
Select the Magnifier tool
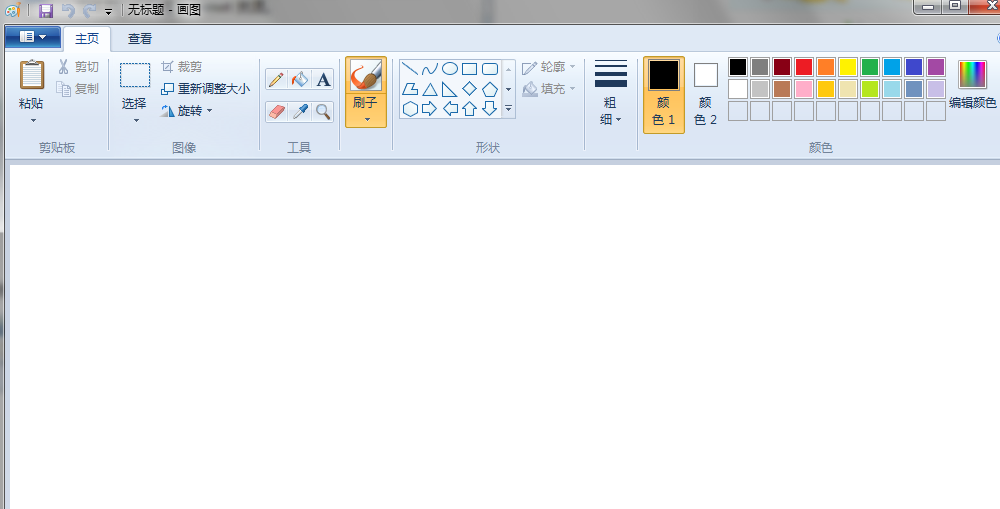pyautogui.click(x=323, y=111)
